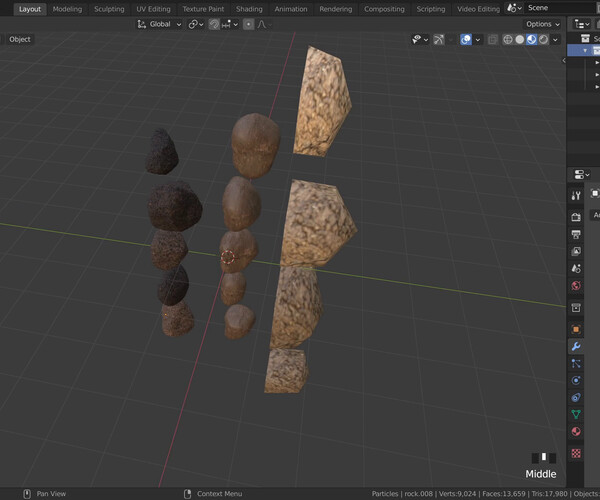
Task: Open the Collection properties tab
Action: (576, 308)
